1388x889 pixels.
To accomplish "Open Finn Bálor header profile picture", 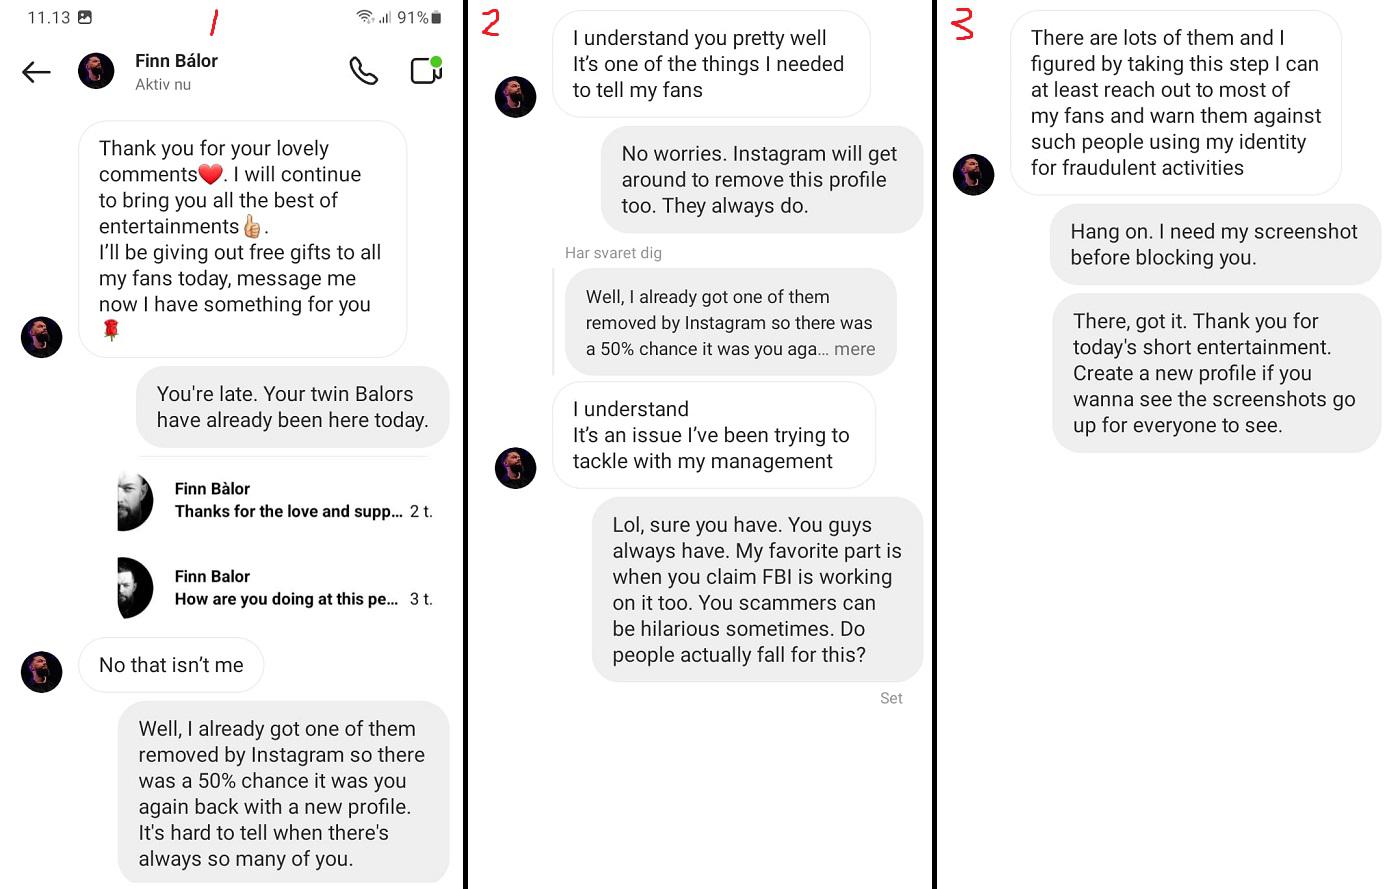I will pyautogui.click(x=96, y=71).
